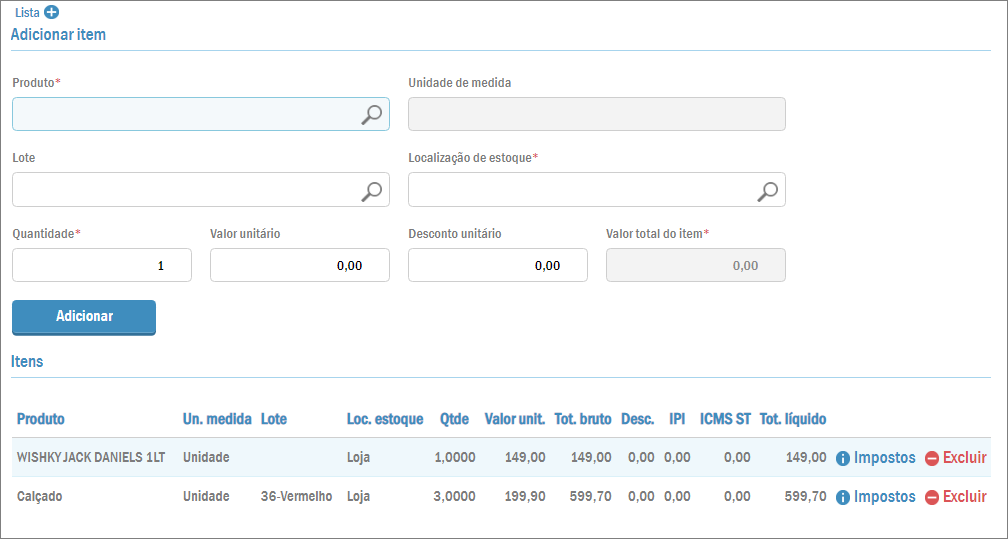The height and width of the screenshot is (539, 1008).
Task: Focus the Produto input field
Action: click(185, 115)
